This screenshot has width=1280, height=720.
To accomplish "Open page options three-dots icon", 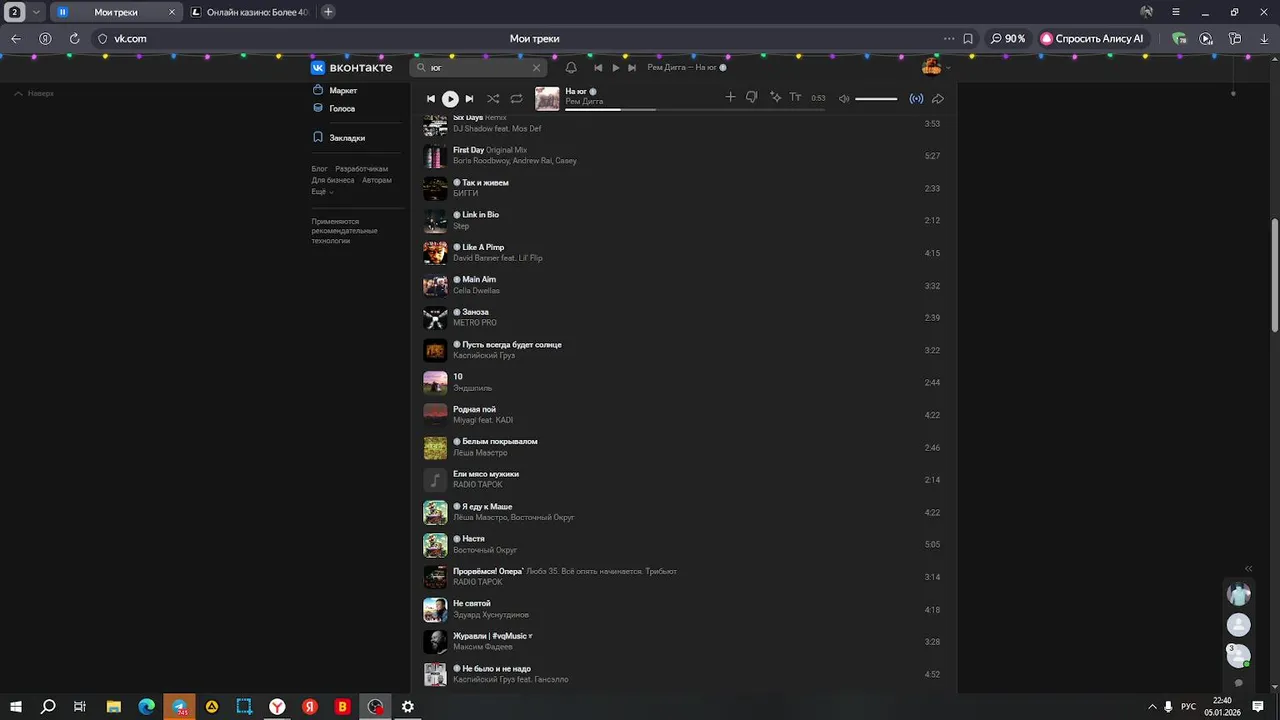I will (x=949, y=39).
